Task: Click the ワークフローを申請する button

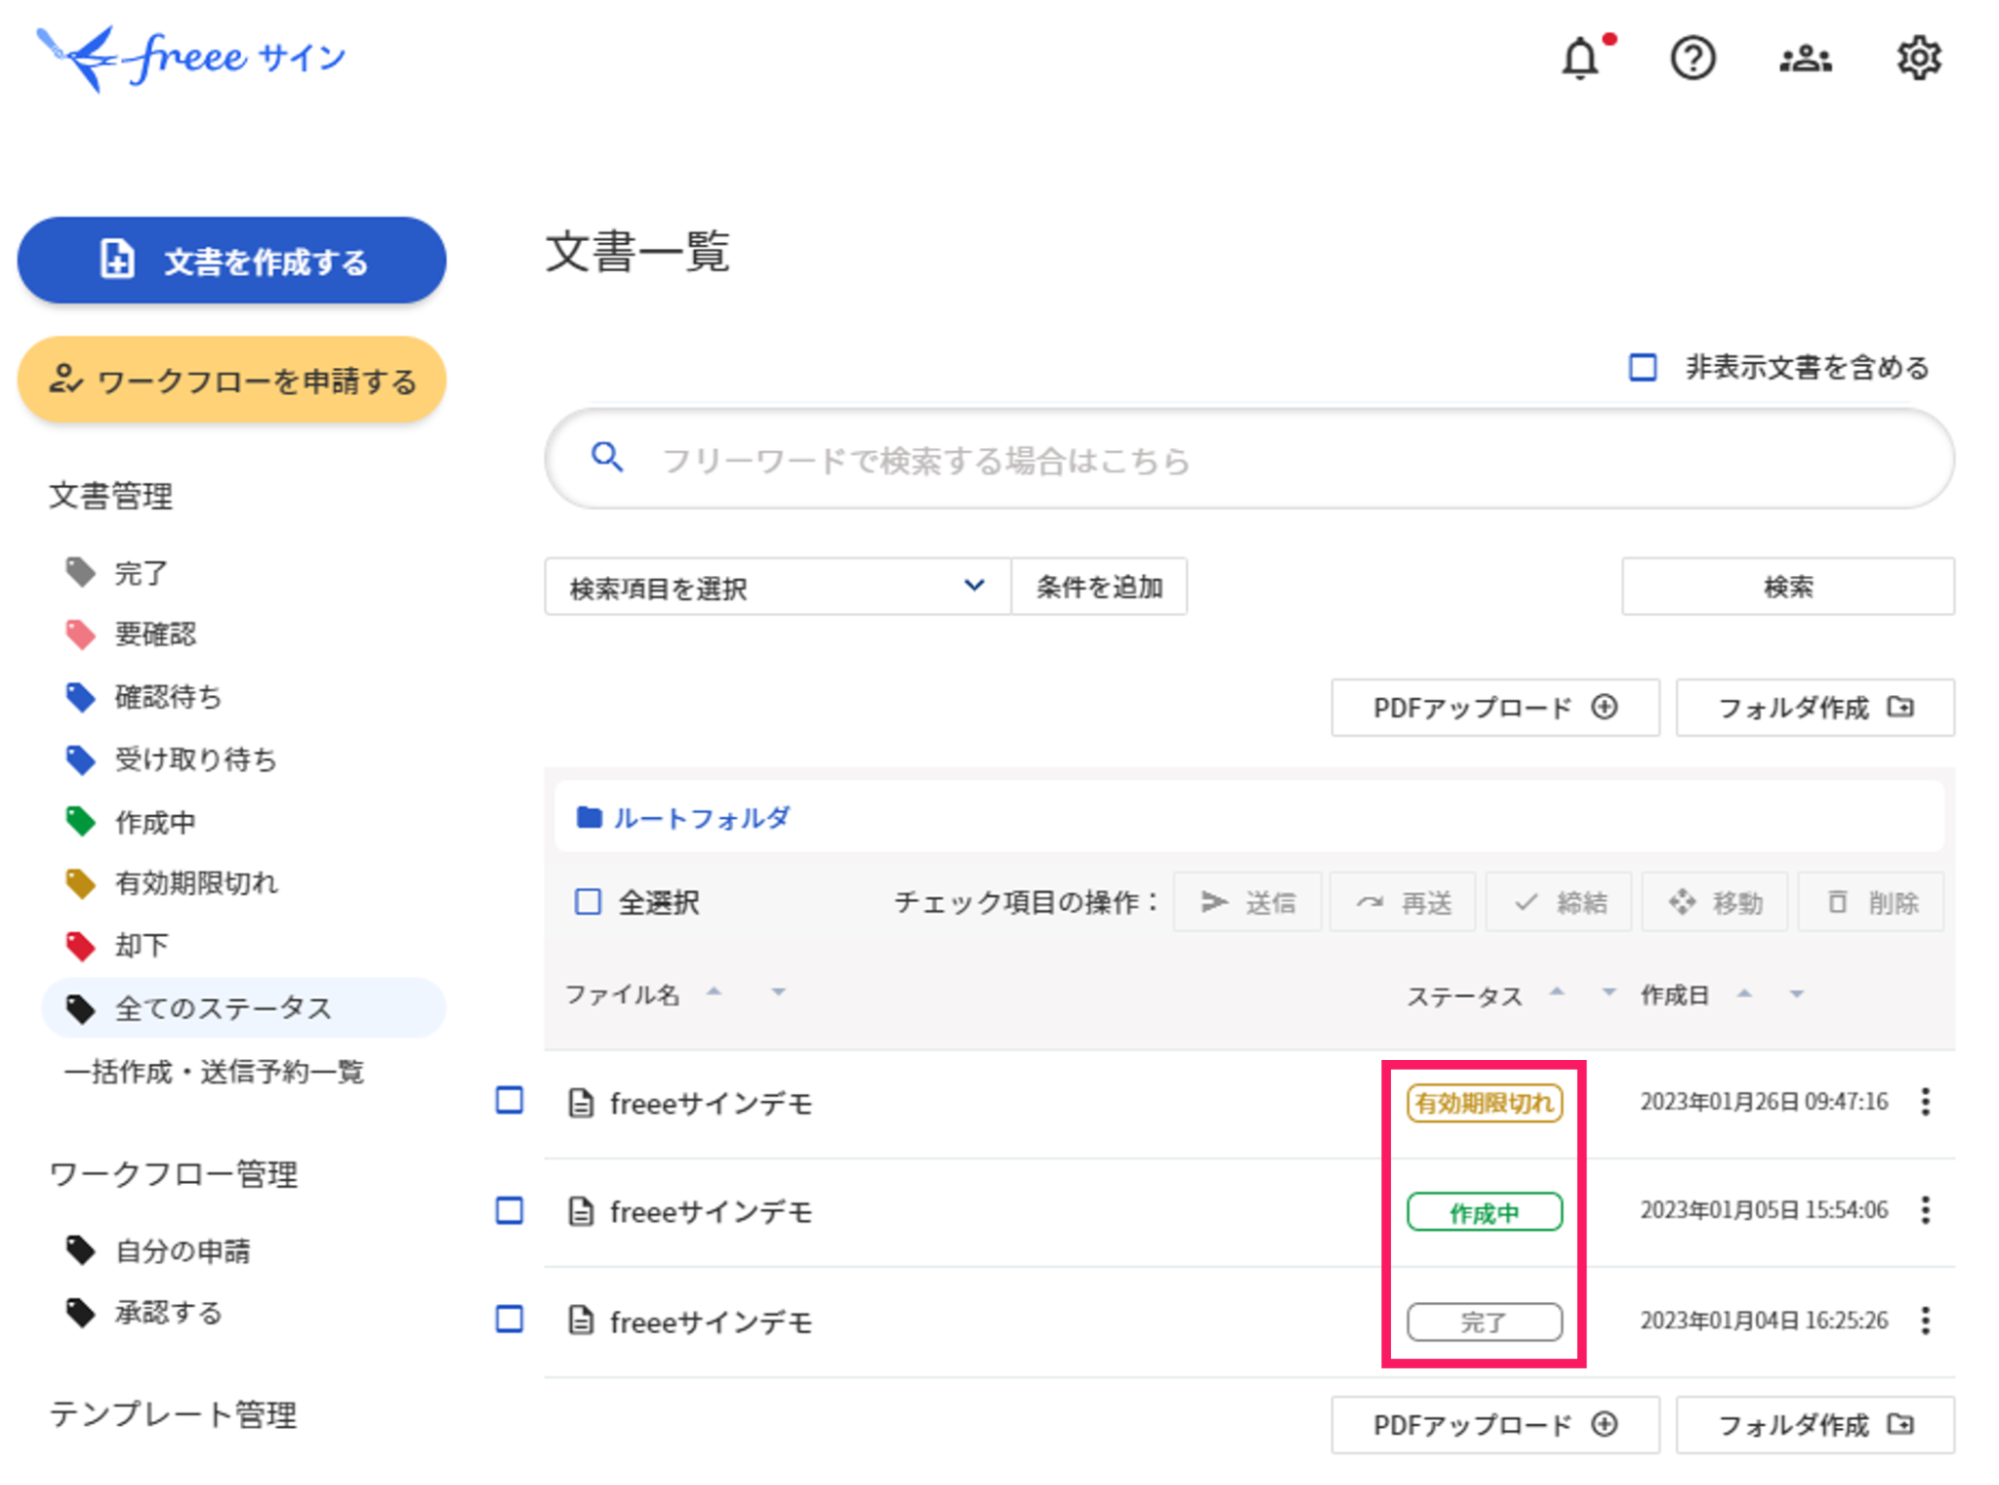Action: 231,380
